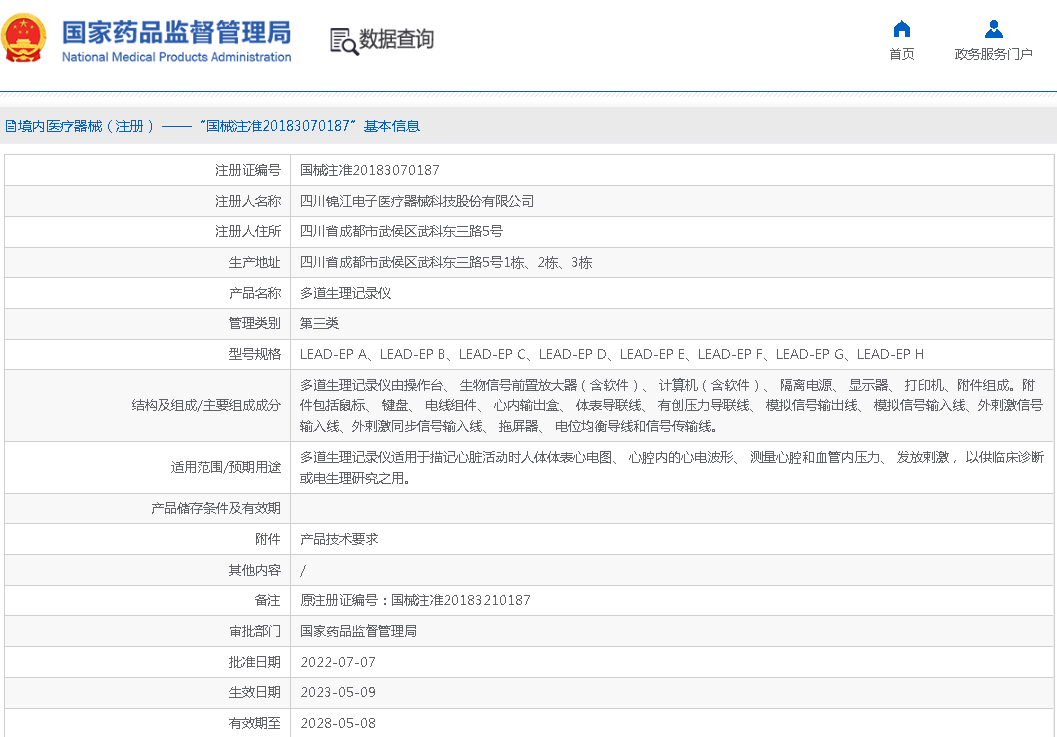Select the 第三类 management category cell

coord(320,324)
